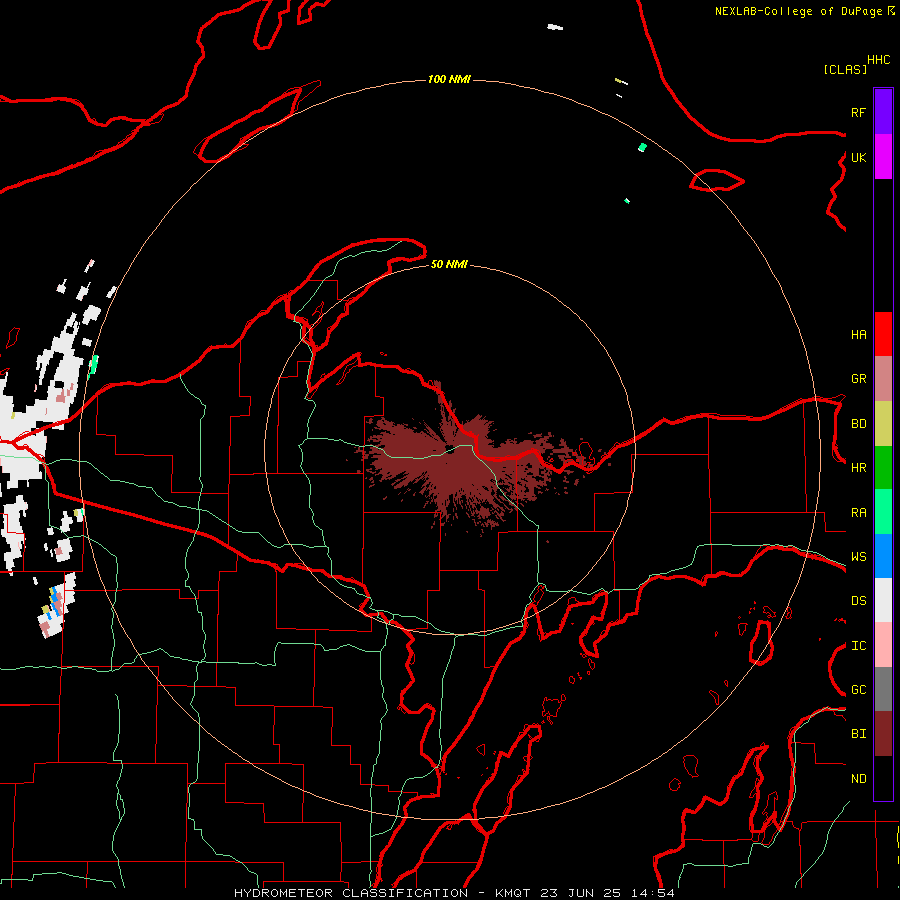Screen dimensions: 900x900
Task: Click the GR legend color swatch
Action: coord(883,378)
